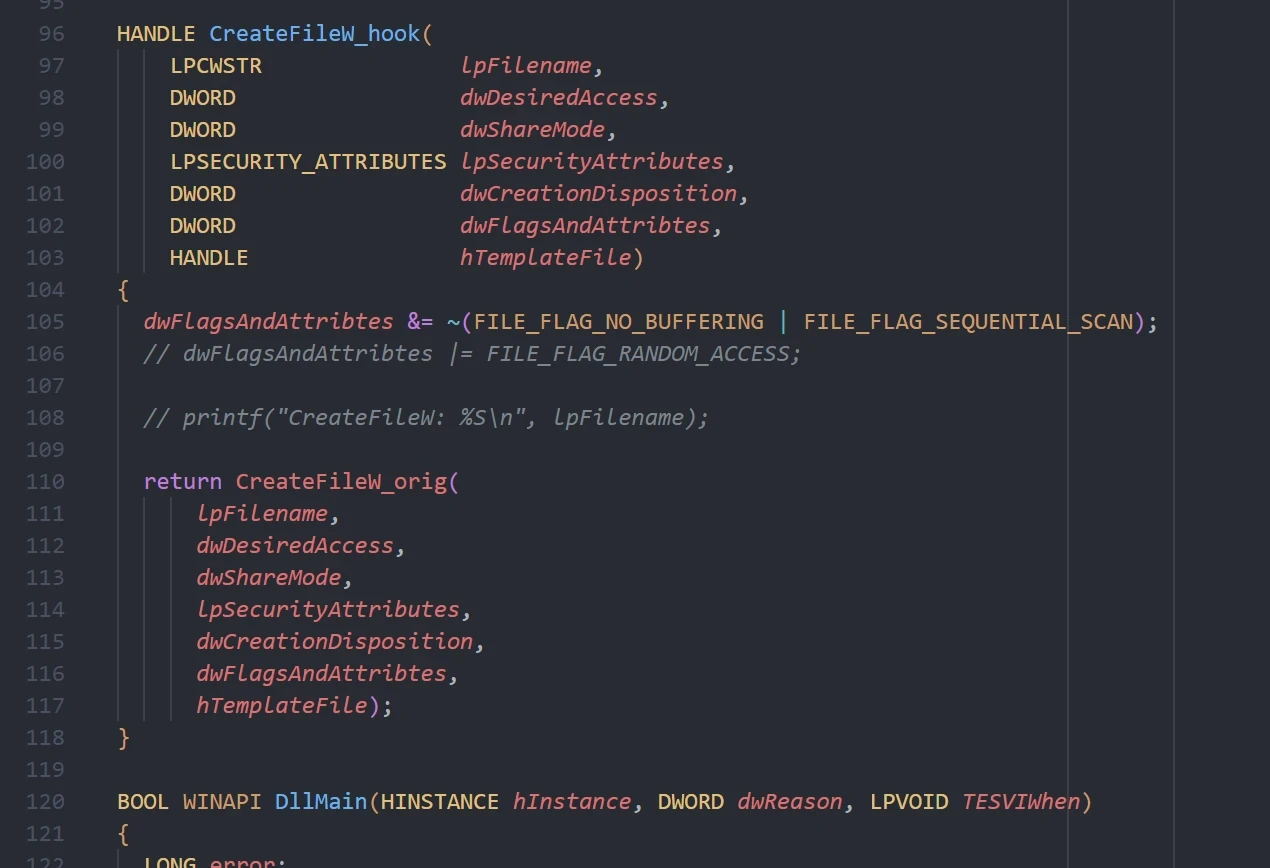Click hTemplateFile argument on line 117

282,706
